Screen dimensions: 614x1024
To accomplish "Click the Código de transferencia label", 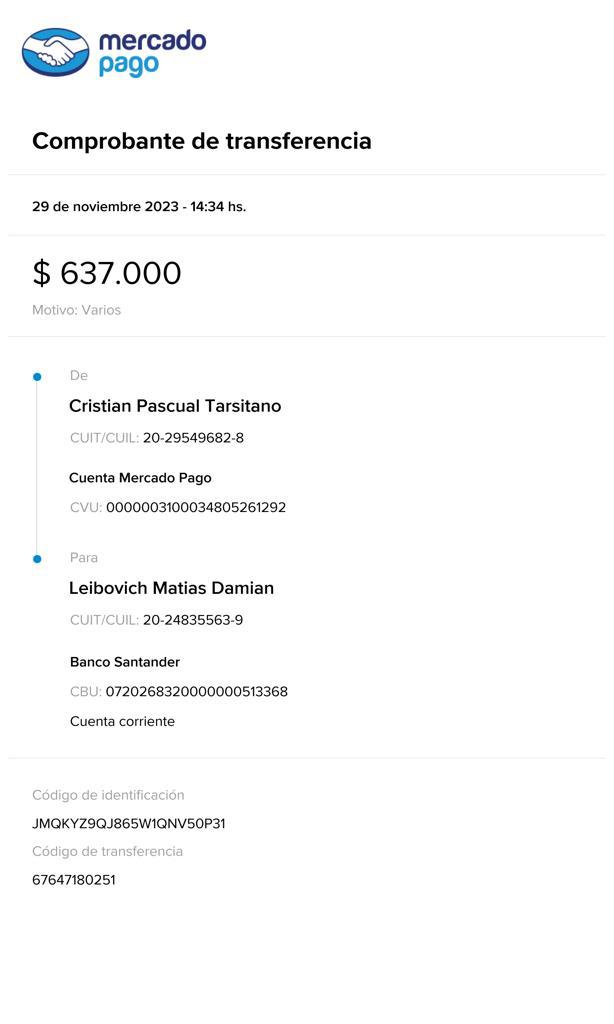I will coord(107,852).
